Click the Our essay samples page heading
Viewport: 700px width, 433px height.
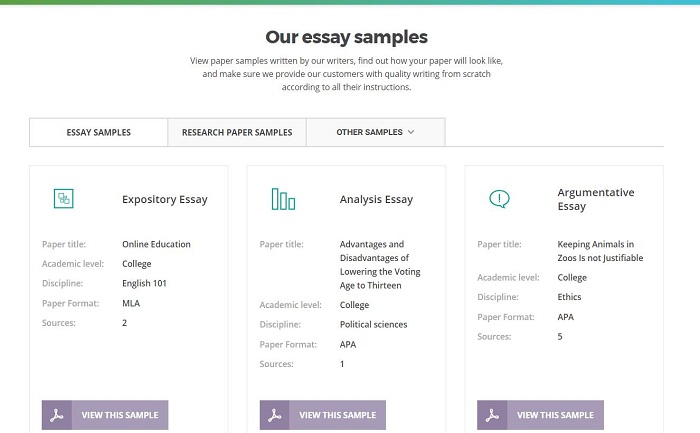coord(346,37)
